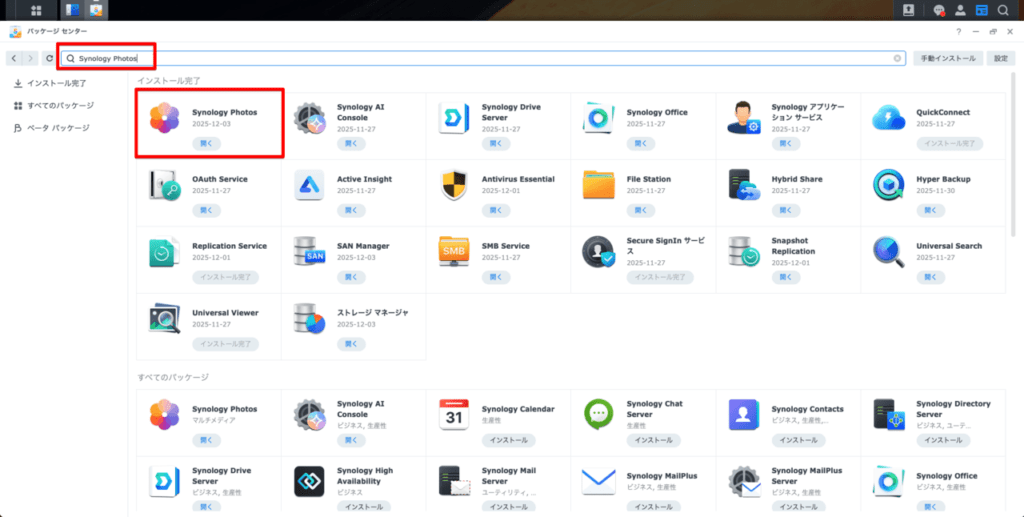1024x517 pixels.
Task: Select インストール完了 in the left sidebar
Action: (x=56, y=83)
